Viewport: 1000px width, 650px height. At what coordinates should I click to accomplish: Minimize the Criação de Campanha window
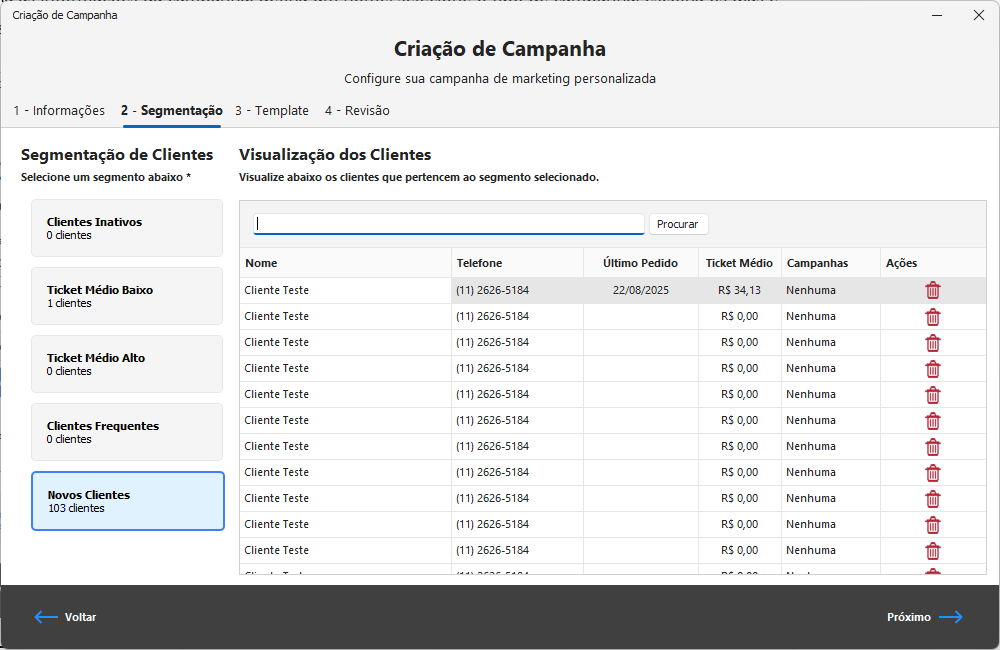pos(937,15)
